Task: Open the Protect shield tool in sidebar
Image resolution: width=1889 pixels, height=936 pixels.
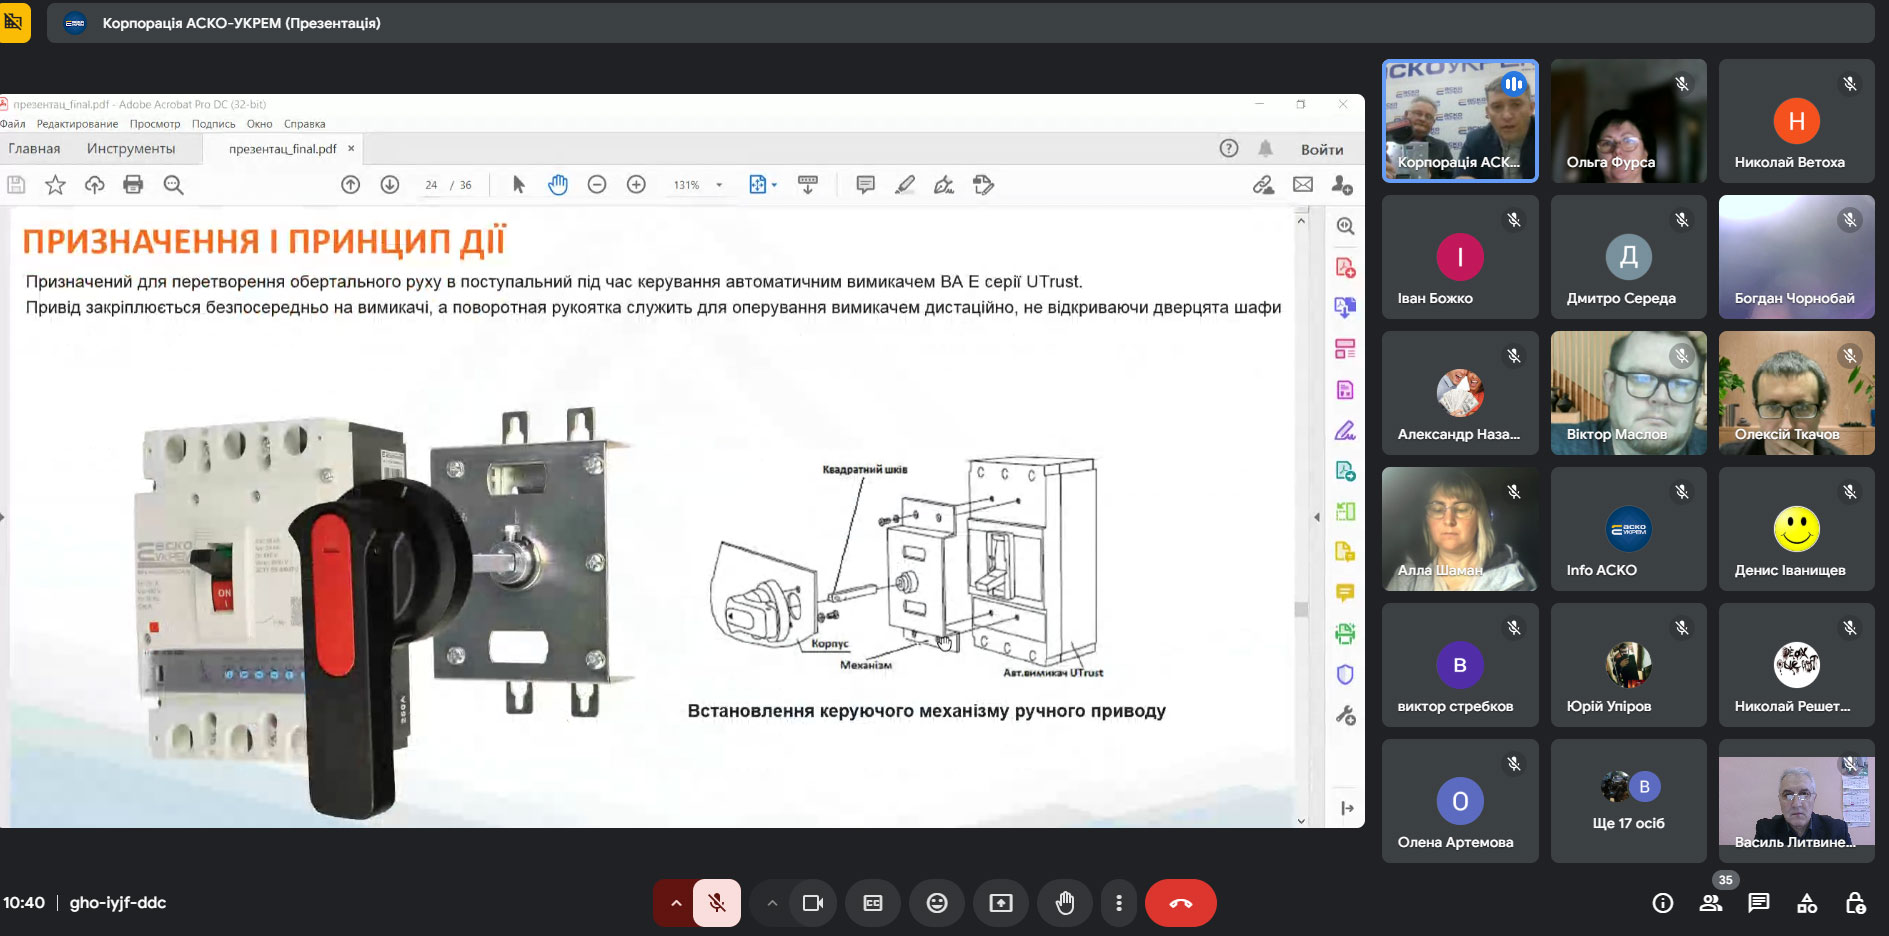Action: [x=1345, y=675]
